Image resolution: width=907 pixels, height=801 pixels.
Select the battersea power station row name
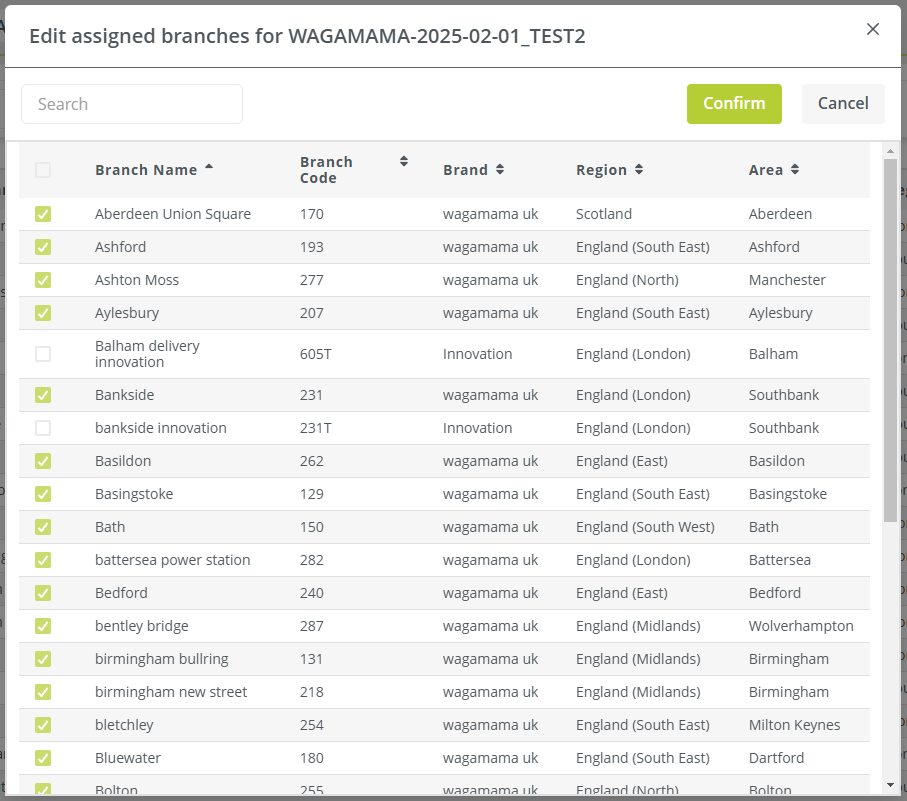point(172,560)
